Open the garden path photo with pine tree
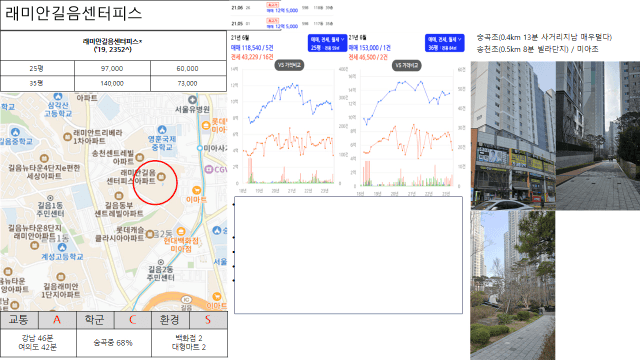Viewport: 640px width, 360px height. (513, 285)
